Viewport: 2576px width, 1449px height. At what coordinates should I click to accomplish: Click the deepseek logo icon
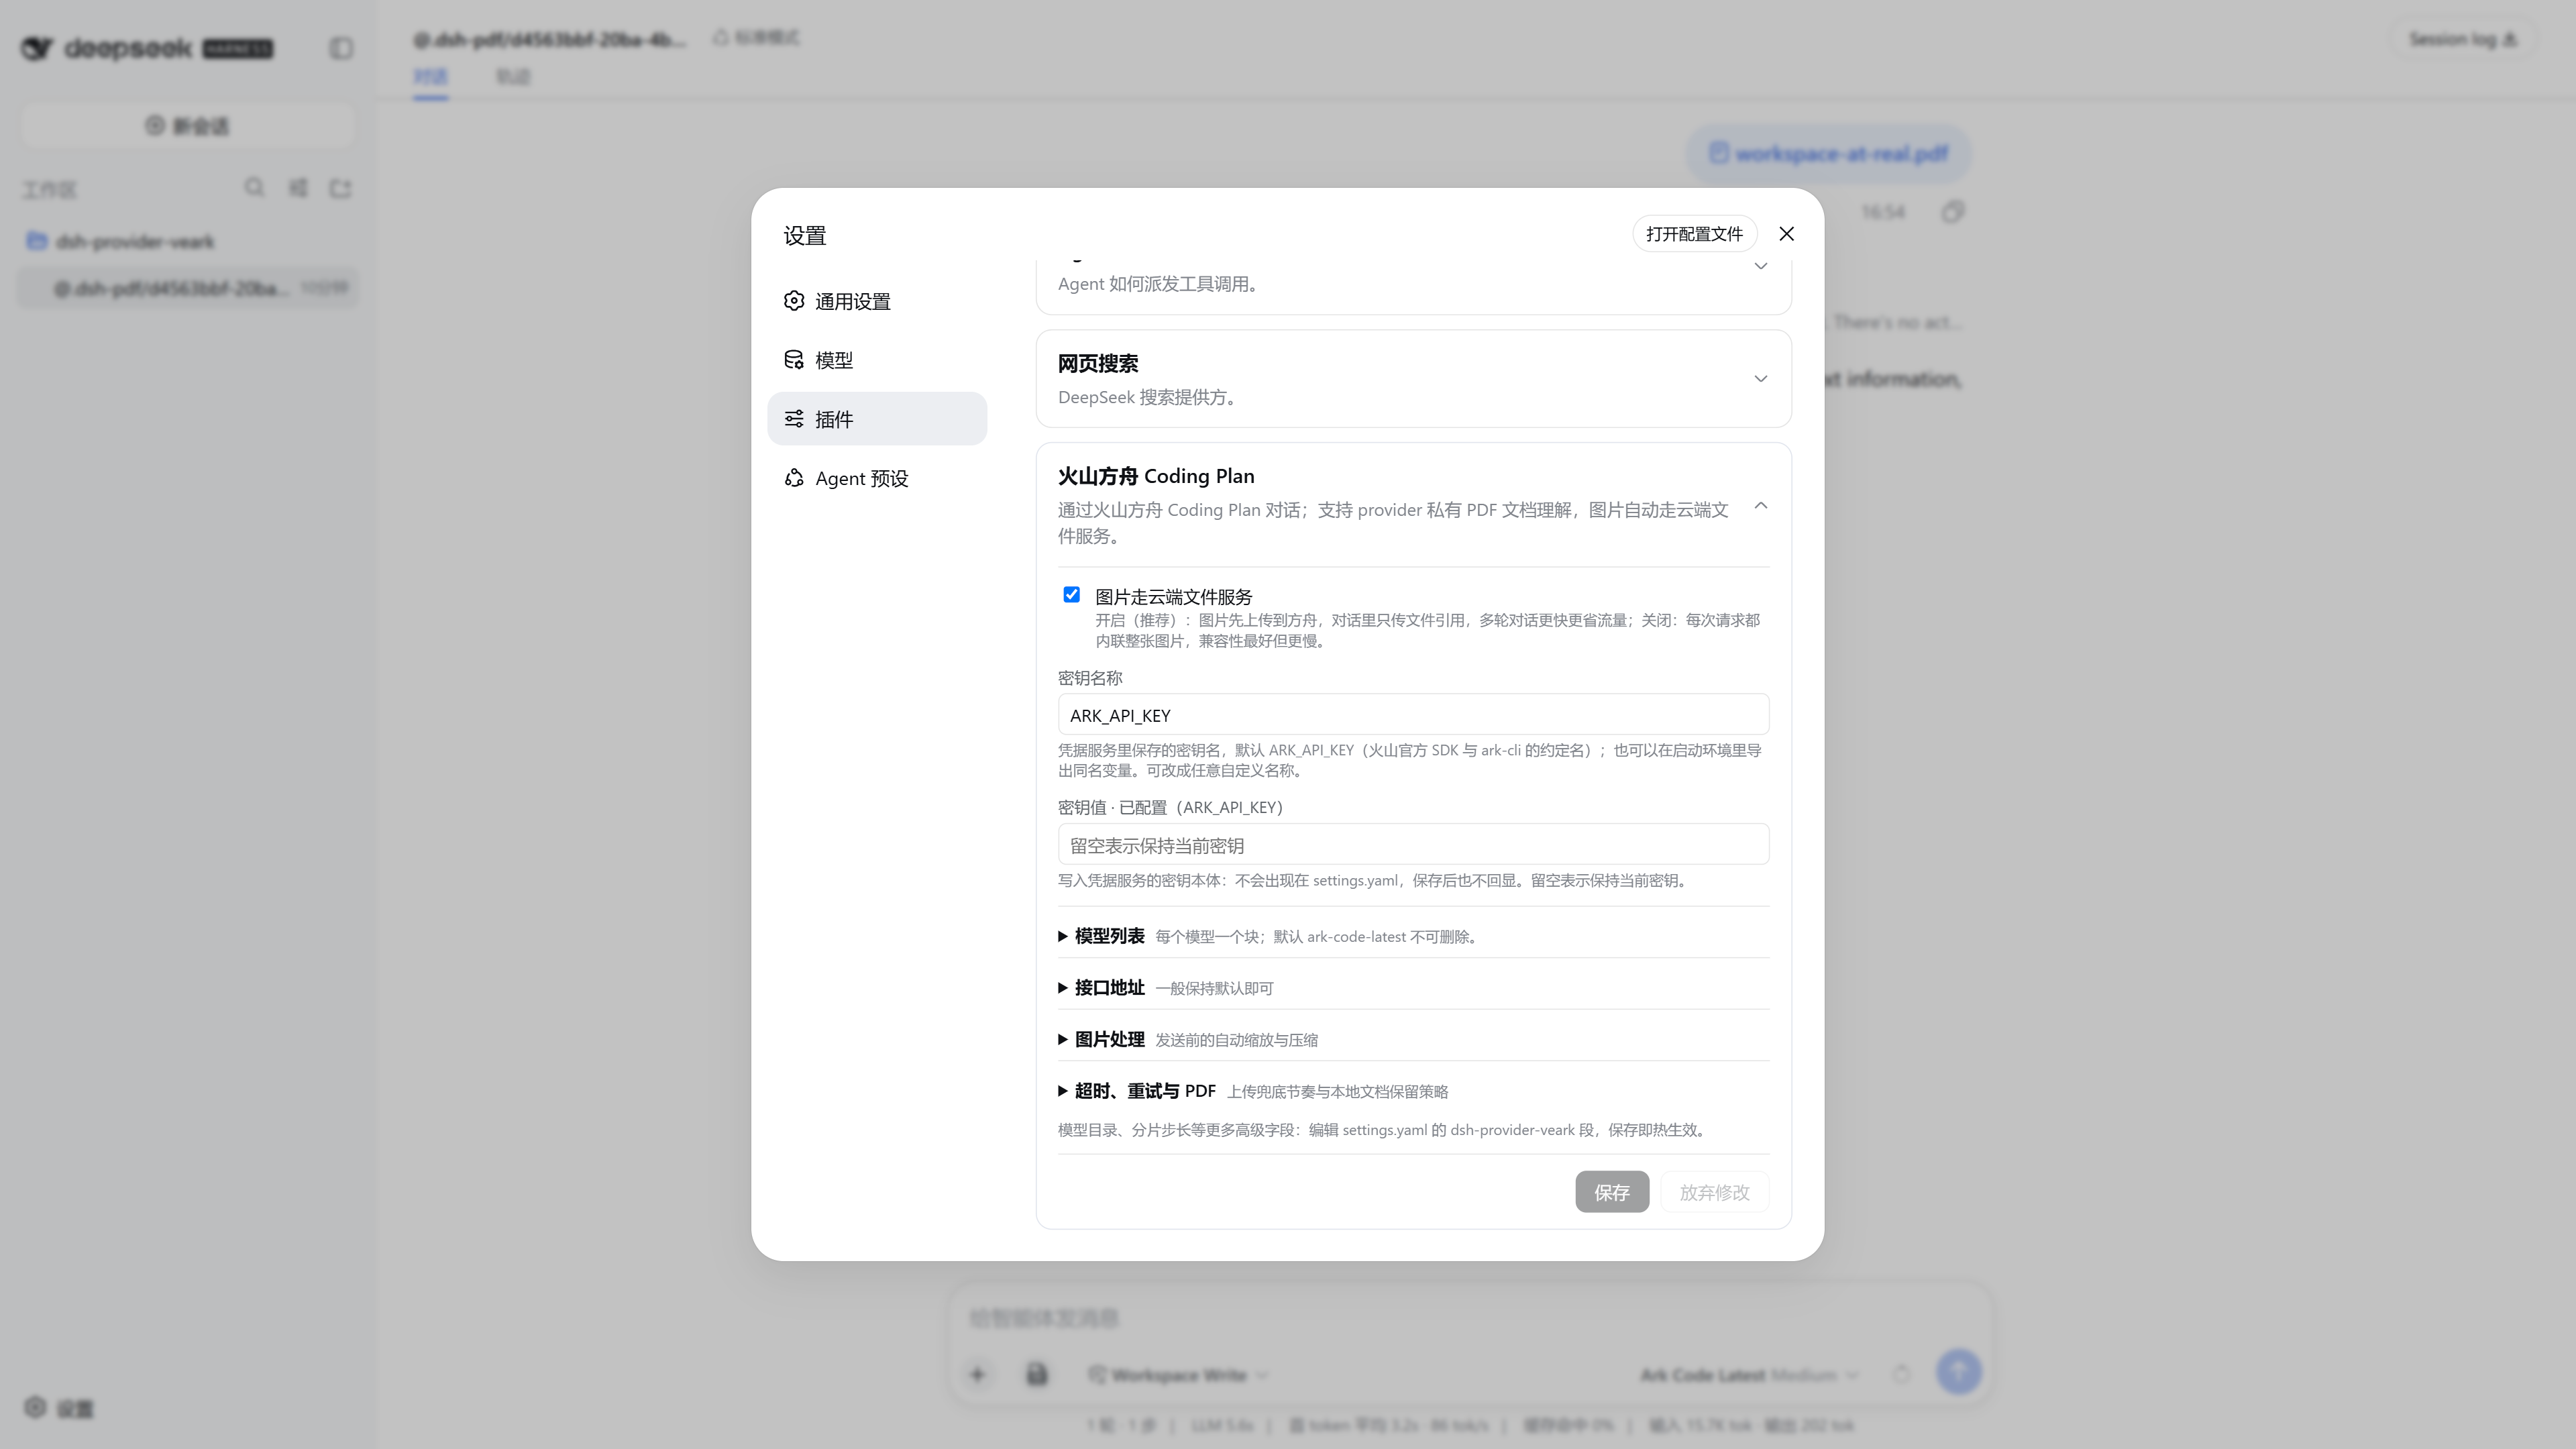(x=37, y=48)
